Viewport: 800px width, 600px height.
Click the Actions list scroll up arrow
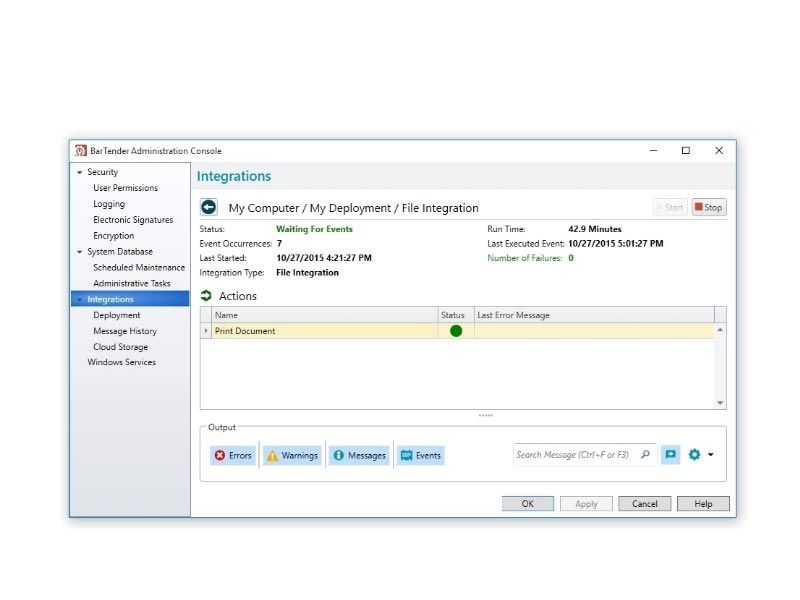pyautogui.click(x=720, y=330)
